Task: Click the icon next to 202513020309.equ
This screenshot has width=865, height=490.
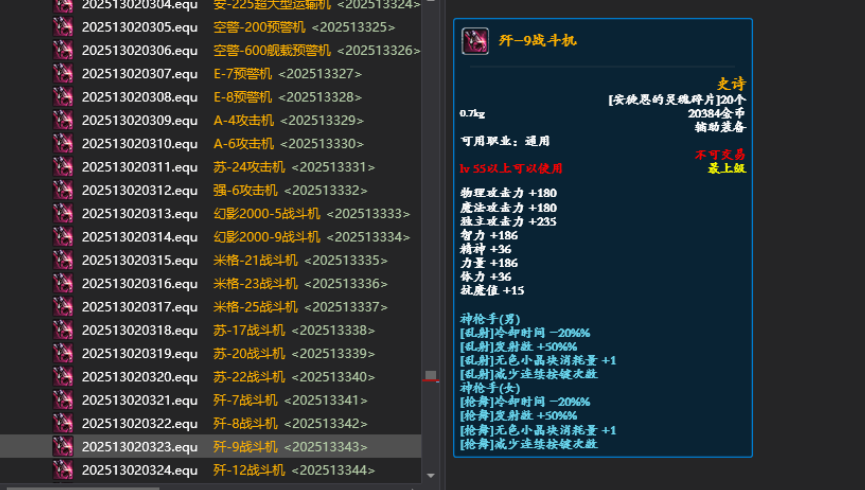Action: [63, 120]
